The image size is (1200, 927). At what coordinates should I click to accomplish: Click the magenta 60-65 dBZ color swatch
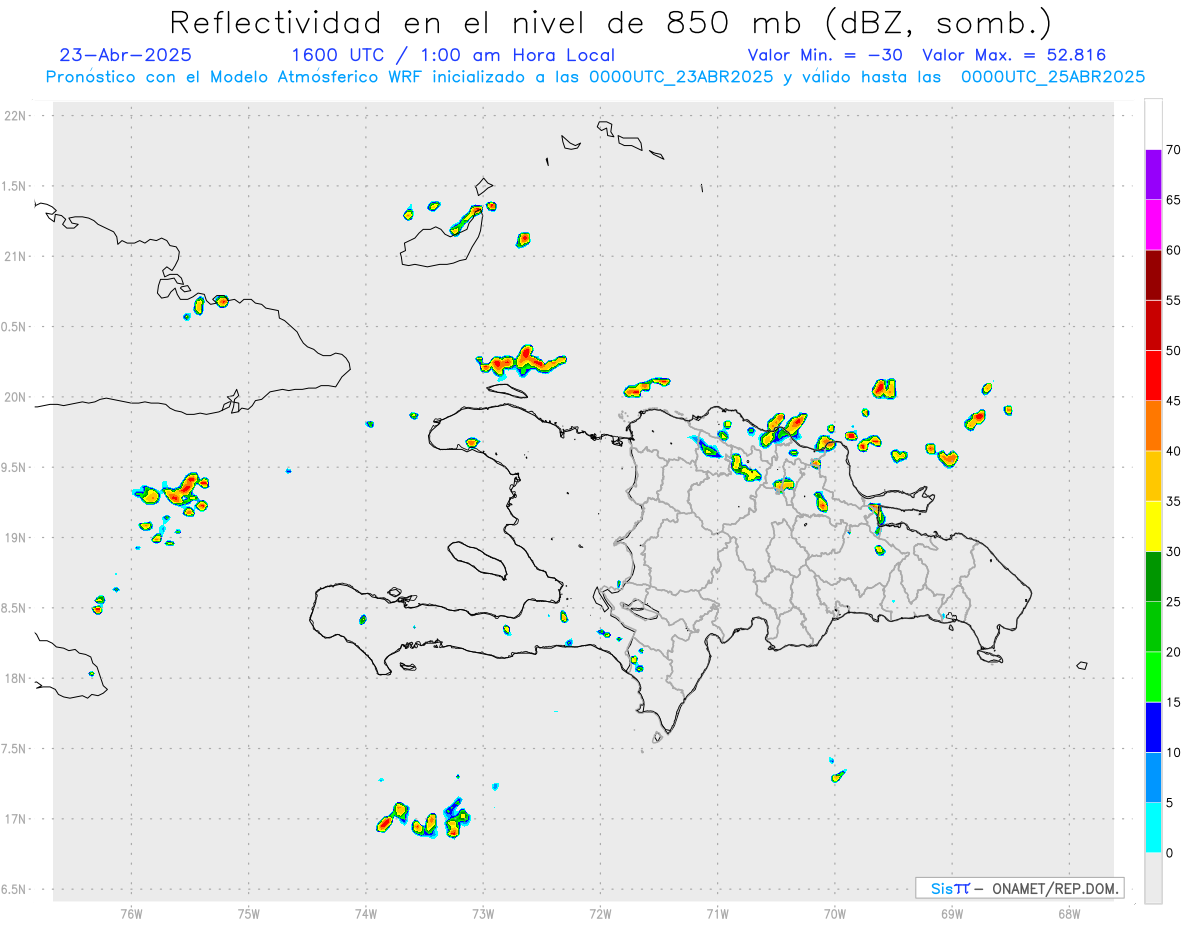pos(1153,225)
